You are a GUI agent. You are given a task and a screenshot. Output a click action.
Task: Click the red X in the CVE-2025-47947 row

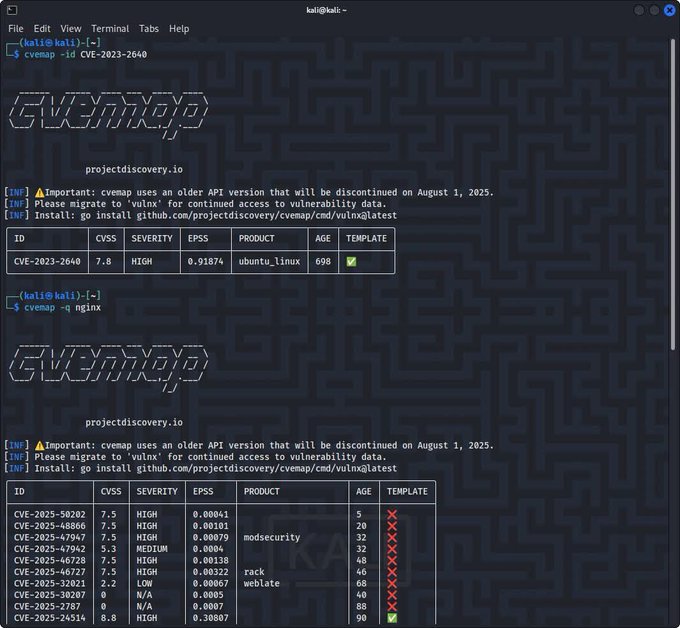pyautogui.click(x=392, y=537)
